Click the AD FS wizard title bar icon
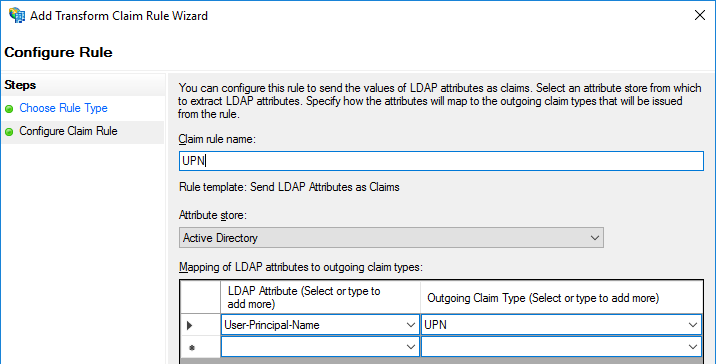This screenshot has width=716, height=364. (x=16, y=16)
